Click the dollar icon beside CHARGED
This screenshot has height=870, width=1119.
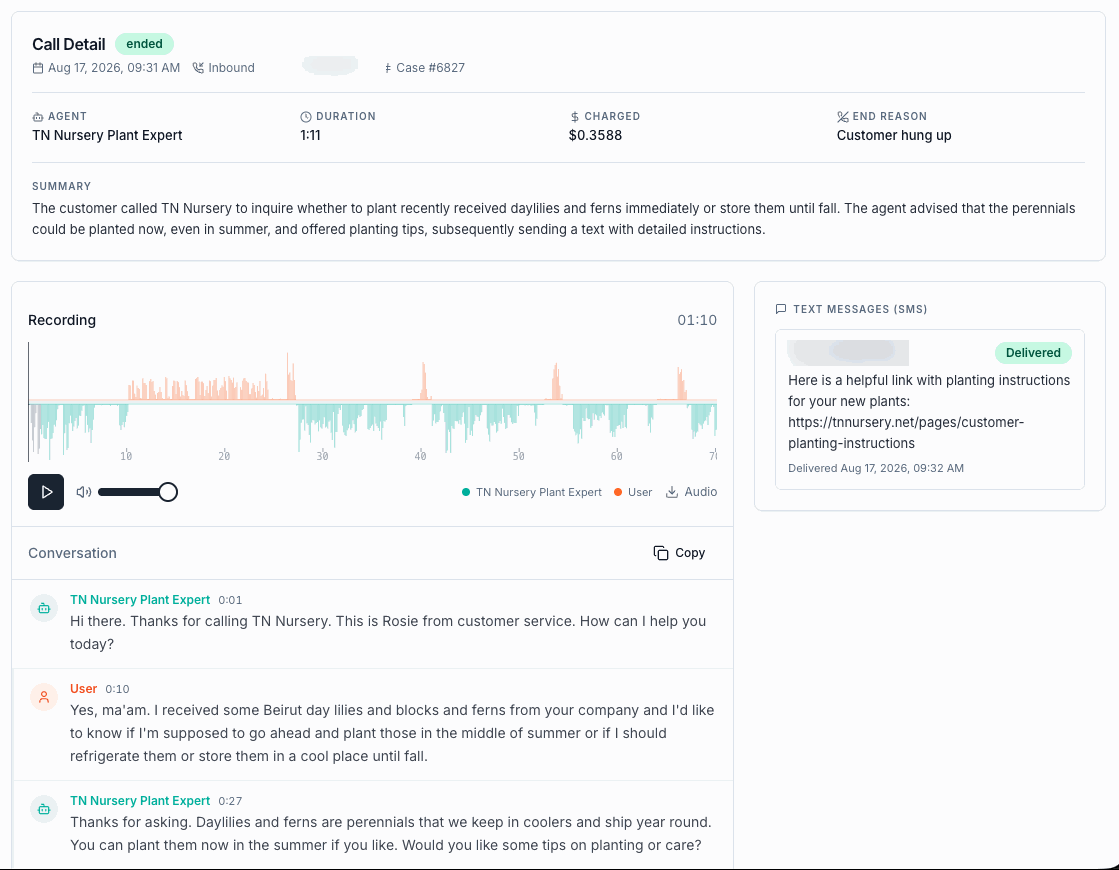[x=574, y=116]
